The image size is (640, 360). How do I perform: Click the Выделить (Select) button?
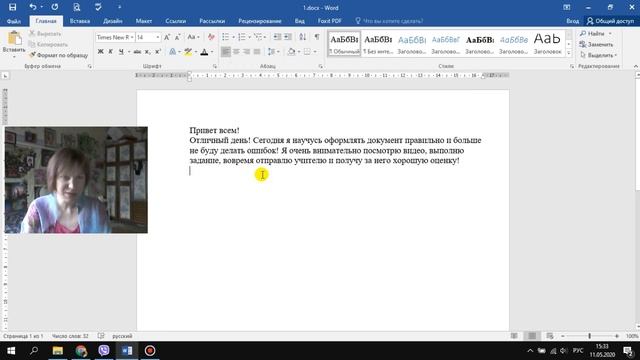click(x=598, y=55)
